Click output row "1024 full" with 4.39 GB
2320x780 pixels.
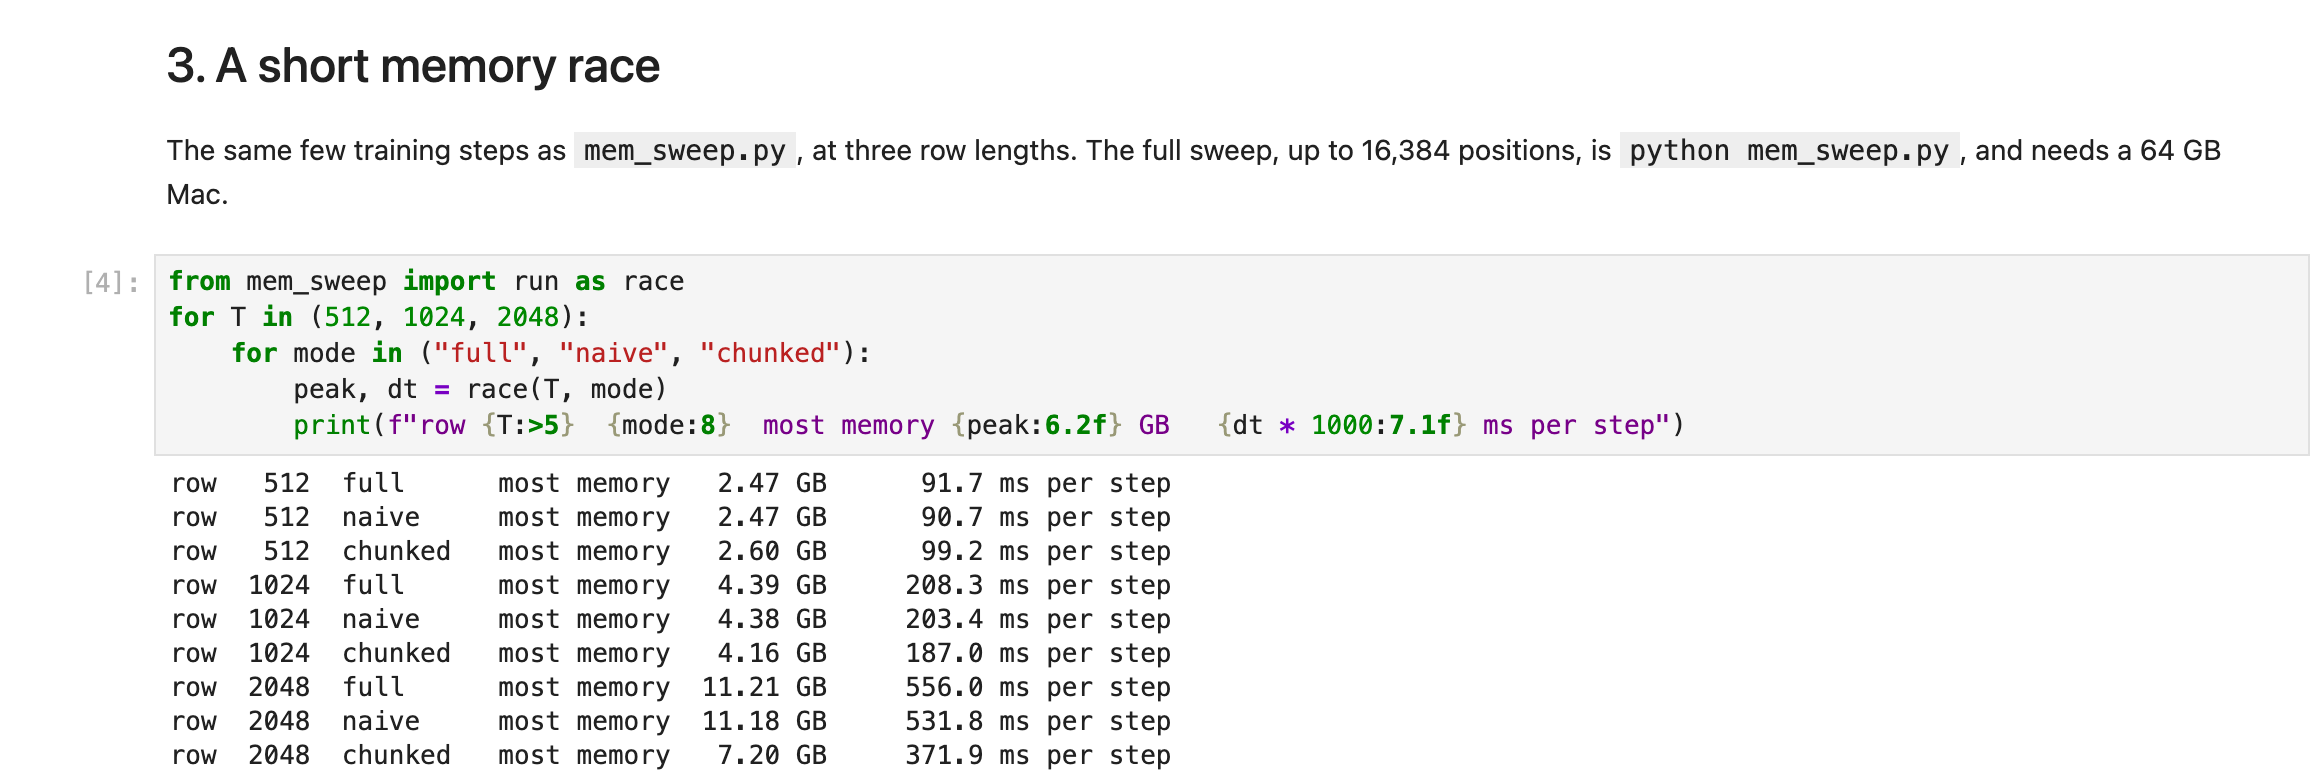pyautogui.click(x=671, y=586)
